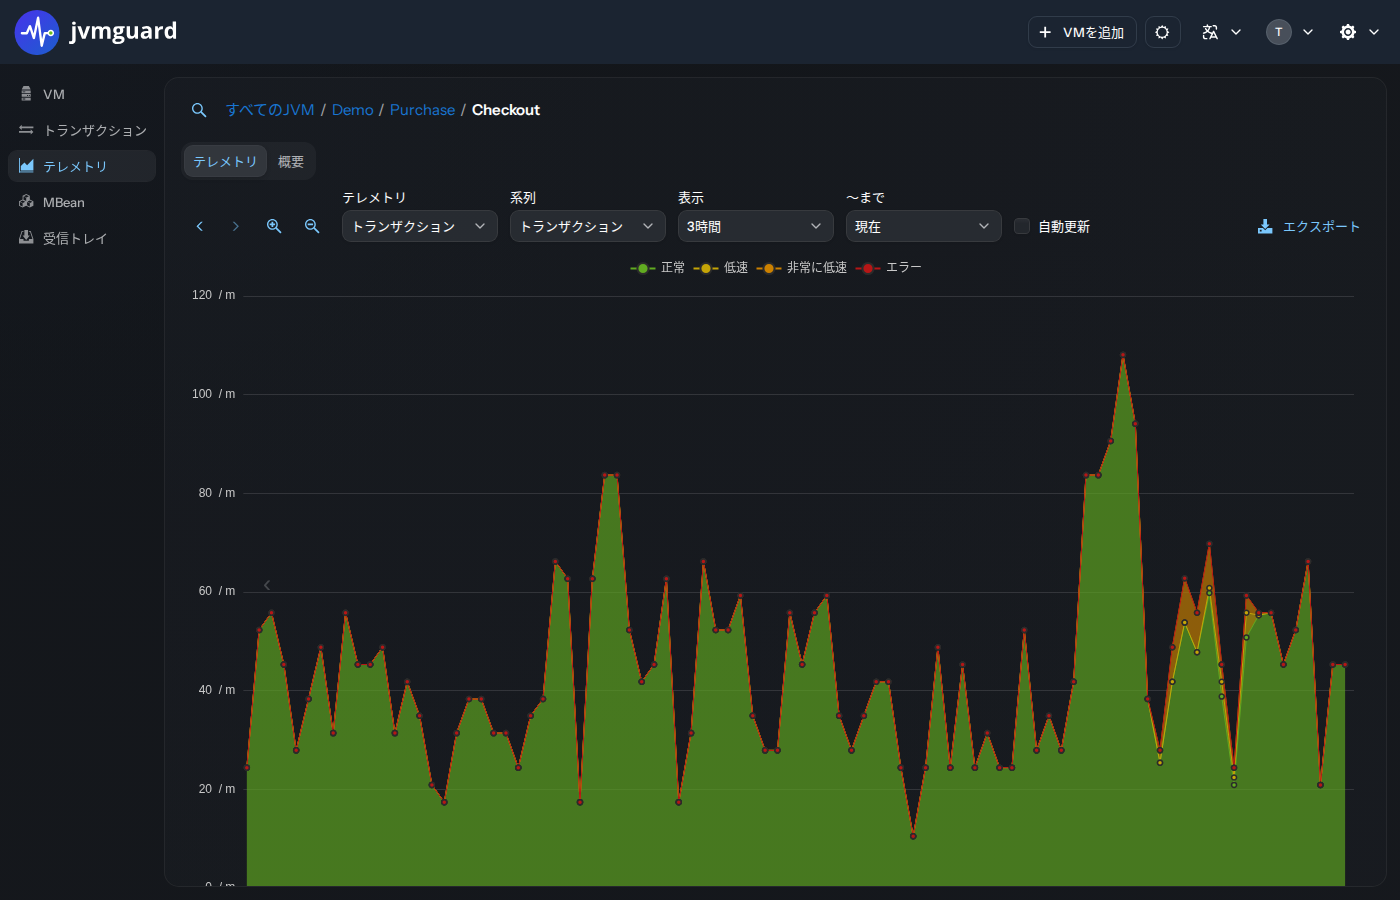Toggle the 非常に低速 series in the legend
The height and width of the screenshot is (900, 1400).
tap(802, 268)
